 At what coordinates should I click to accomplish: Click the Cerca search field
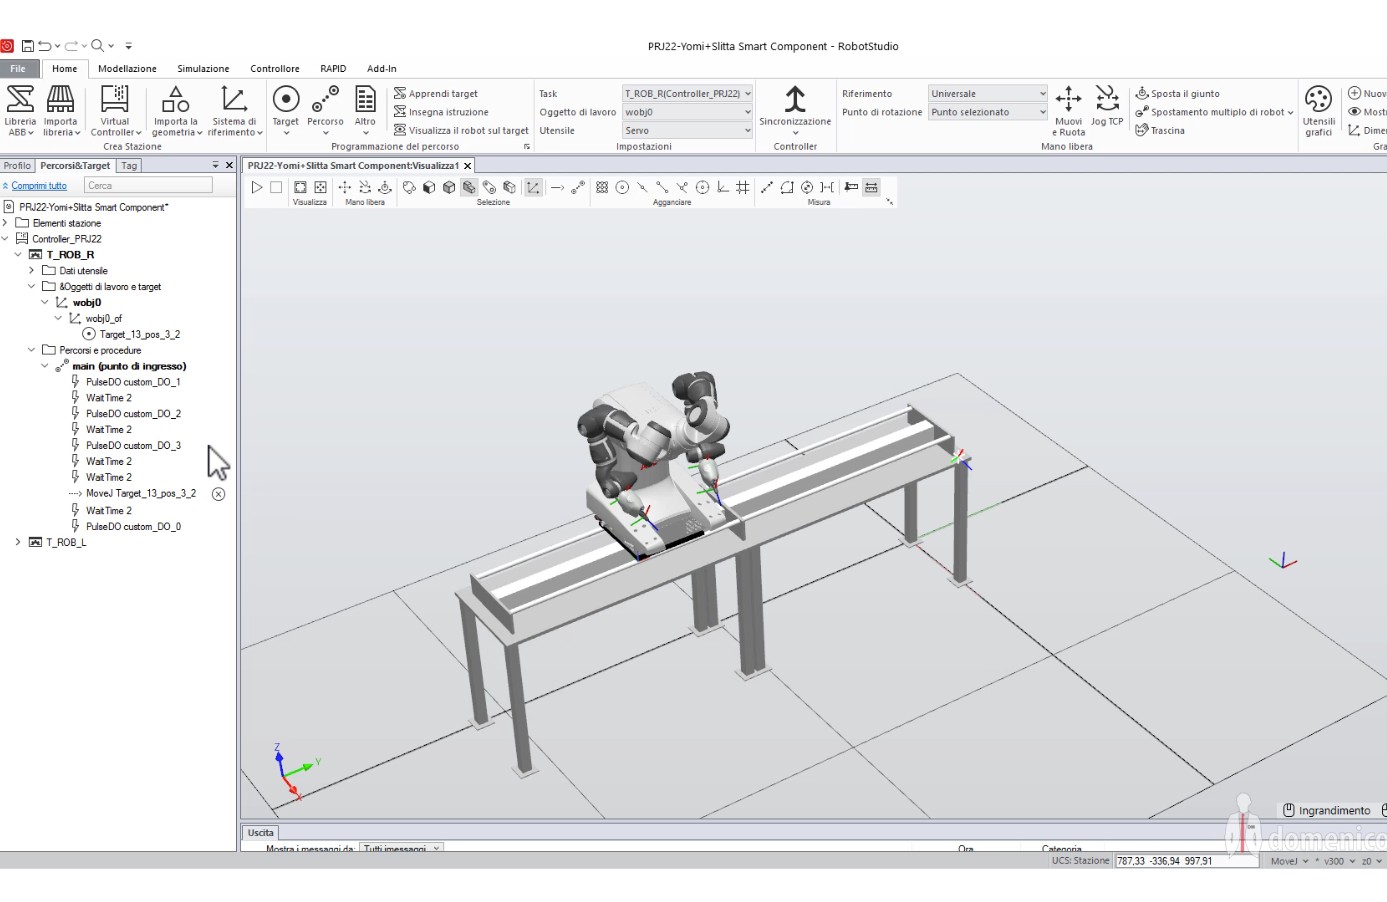[148, 185]
